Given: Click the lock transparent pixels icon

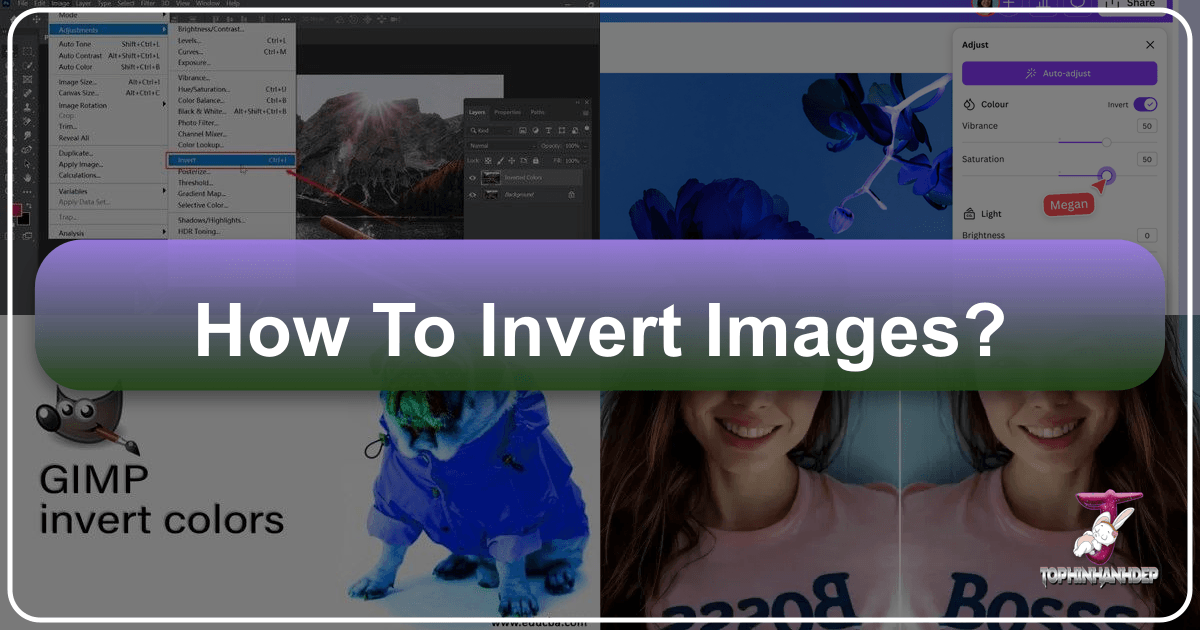Looking at the screenshot, I should coord(488,160).
